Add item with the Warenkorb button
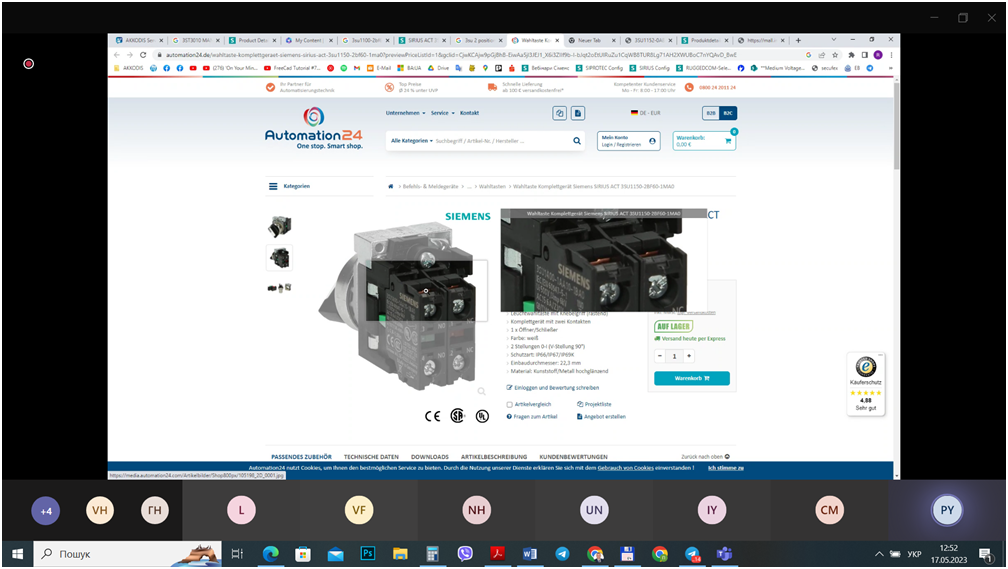Screen dimensions: 1008x569 click(691, 378)
